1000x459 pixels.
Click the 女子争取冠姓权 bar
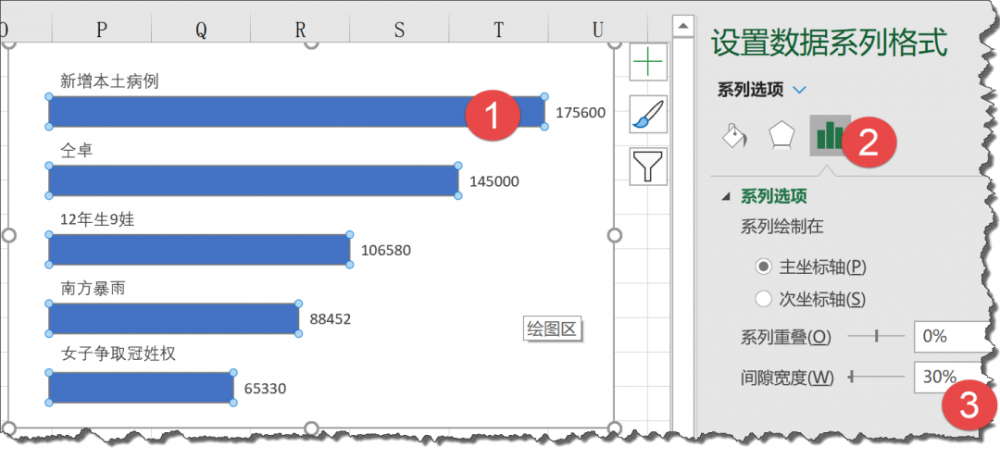pyautogui.click(x=140, y=388)
